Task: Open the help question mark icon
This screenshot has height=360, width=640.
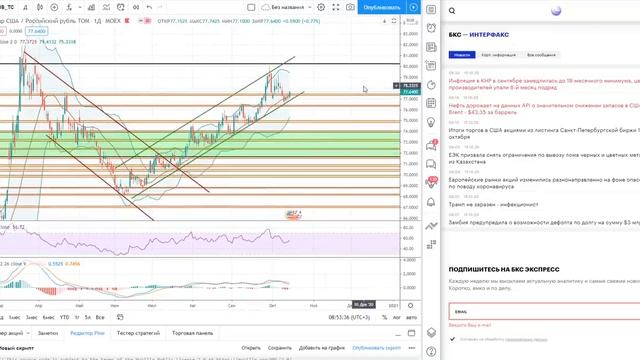Action: (x=431, y=351)
